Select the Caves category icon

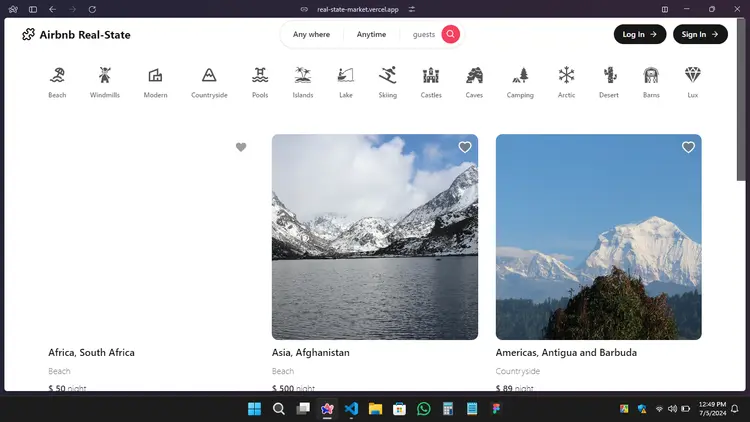474,75
